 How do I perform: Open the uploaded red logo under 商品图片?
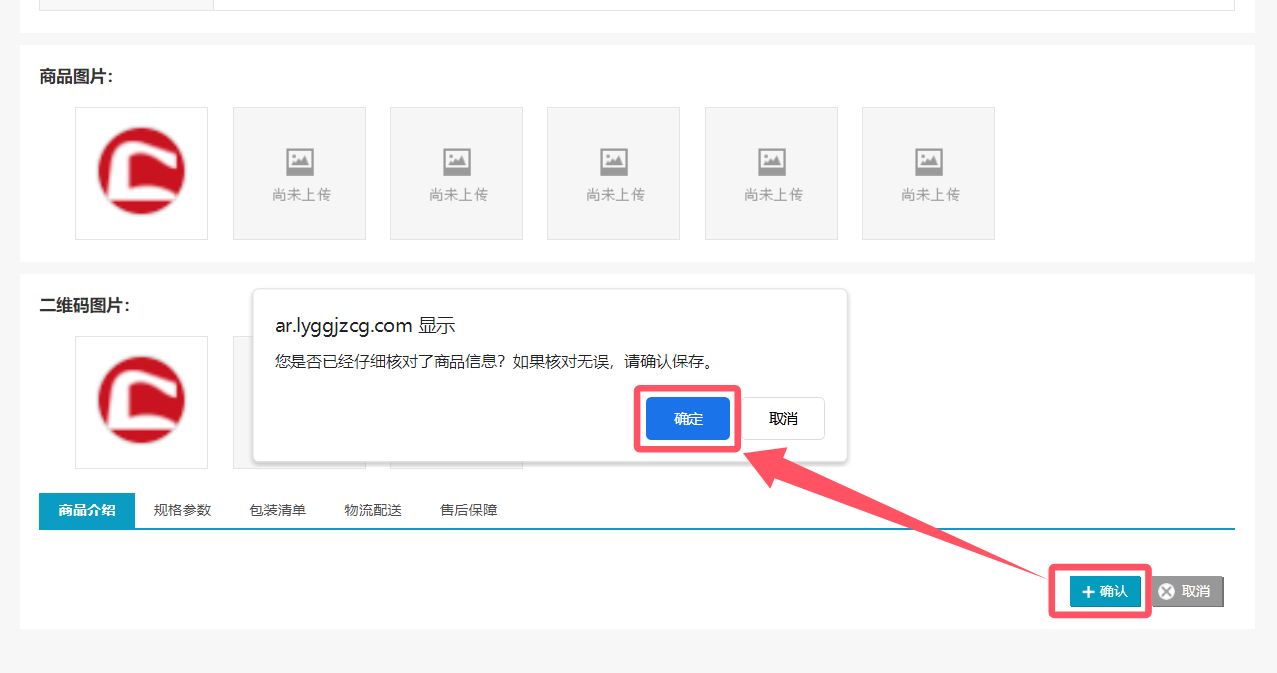click(x=141, y=172)
